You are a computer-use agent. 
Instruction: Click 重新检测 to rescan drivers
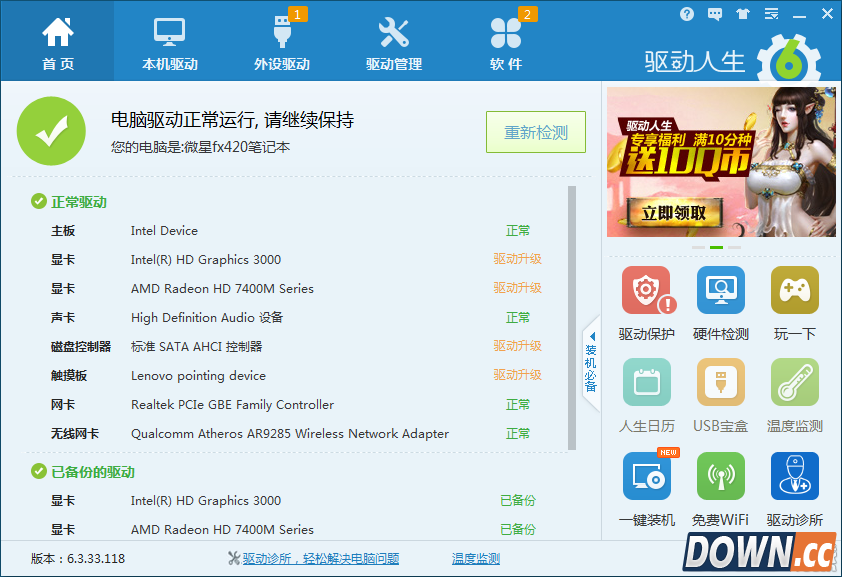[x=535, y=132]
